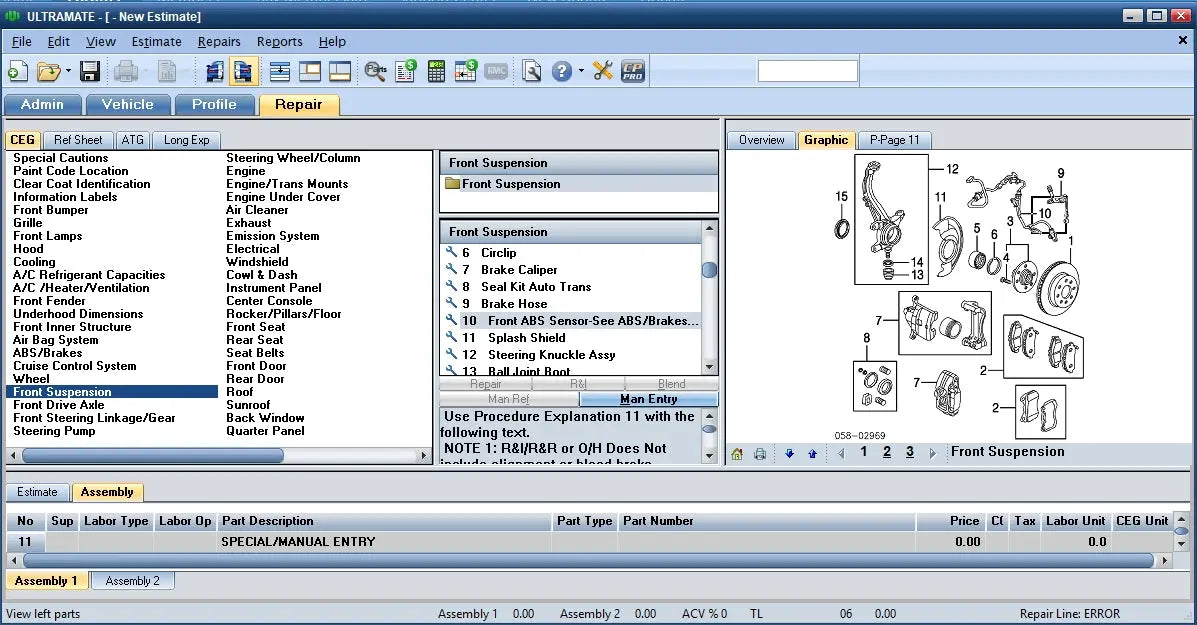The image size is (1197, 625).
Task: Click the CP PRO toolbar icon
Action: pyautogui.click(x=632, y=71)
